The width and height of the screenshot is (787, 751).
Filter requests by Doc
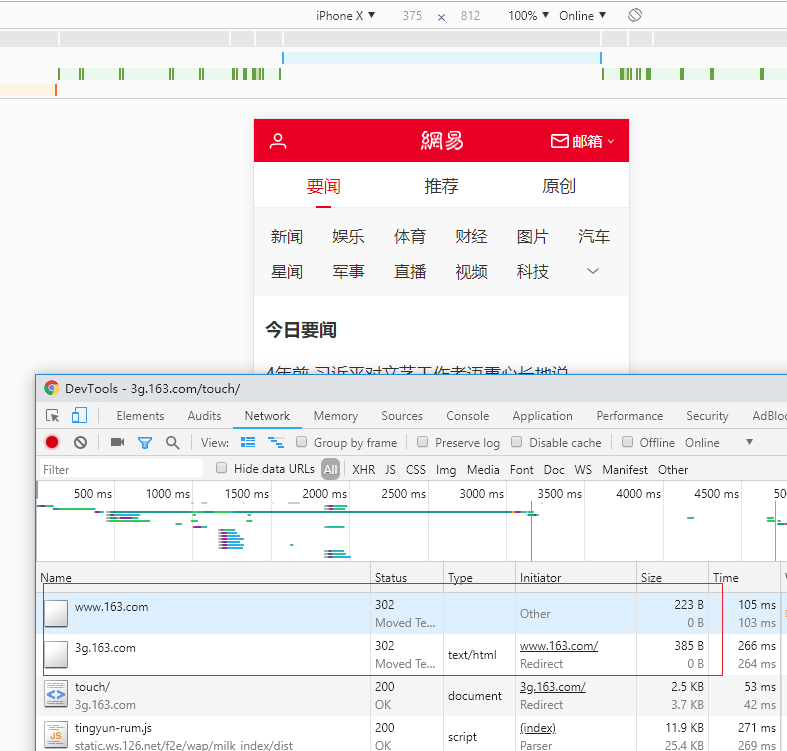point(554,470)
